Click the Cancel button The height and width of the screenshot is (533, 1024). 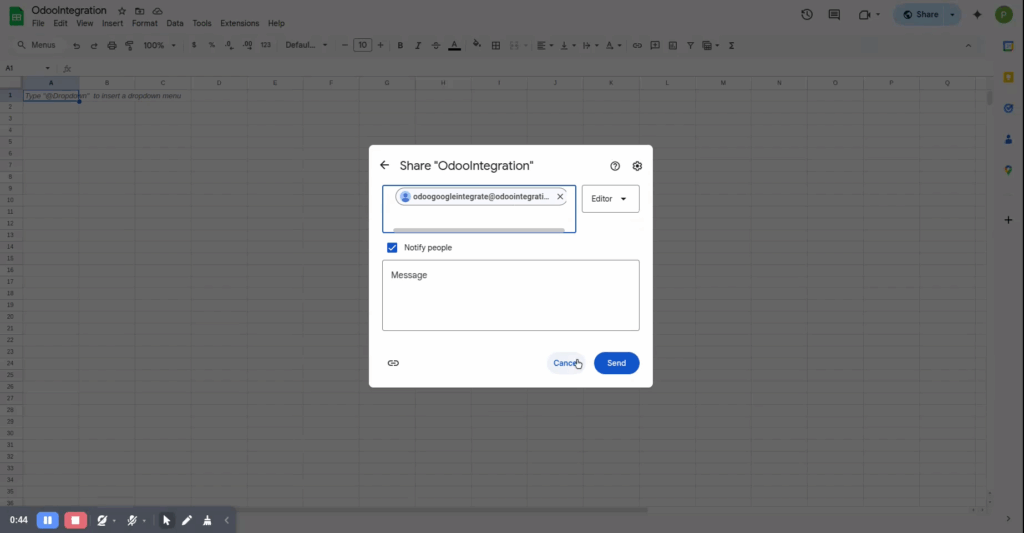pyautogui.click(x=566, y=363)
